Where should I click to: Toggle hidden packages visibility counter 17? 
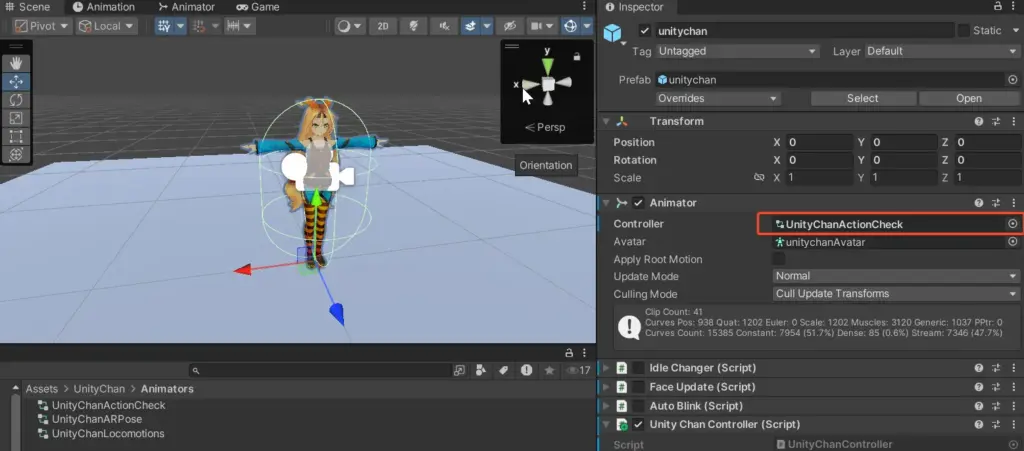click(578, 370)
